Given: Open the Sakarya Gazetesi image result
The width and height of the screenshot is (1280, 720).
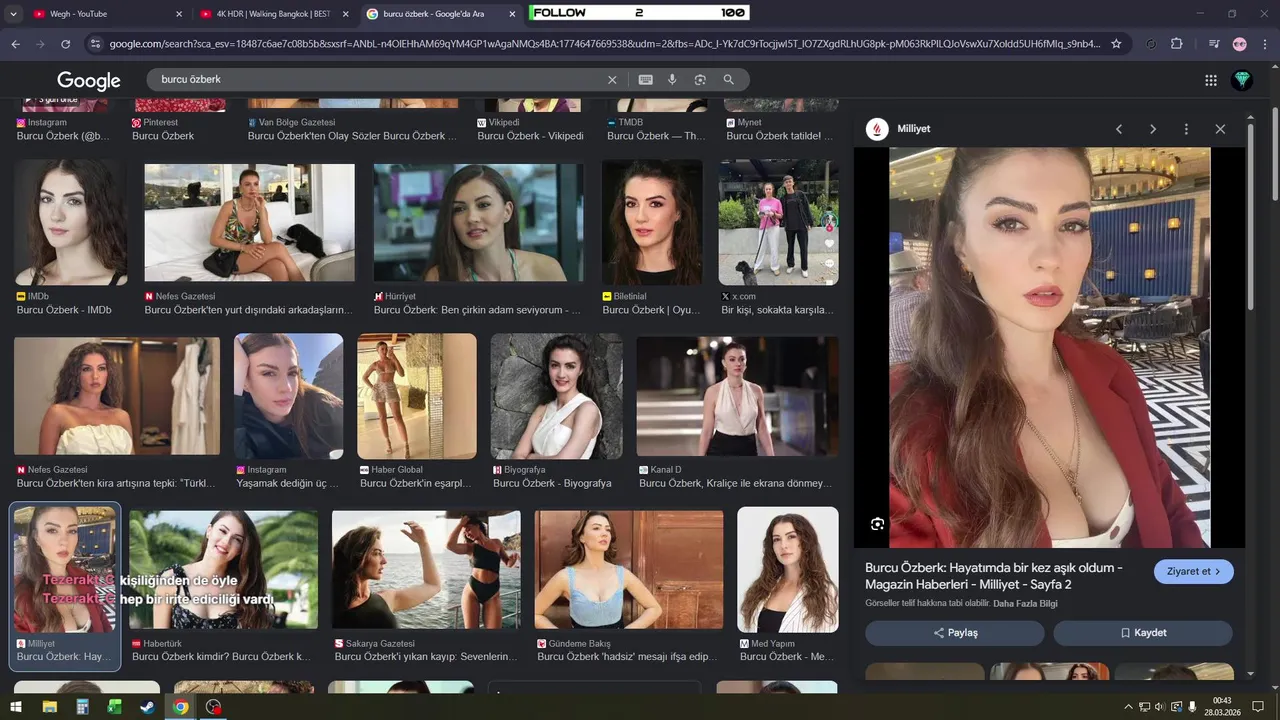Looking at the screenshot, I should coord(426,570).
